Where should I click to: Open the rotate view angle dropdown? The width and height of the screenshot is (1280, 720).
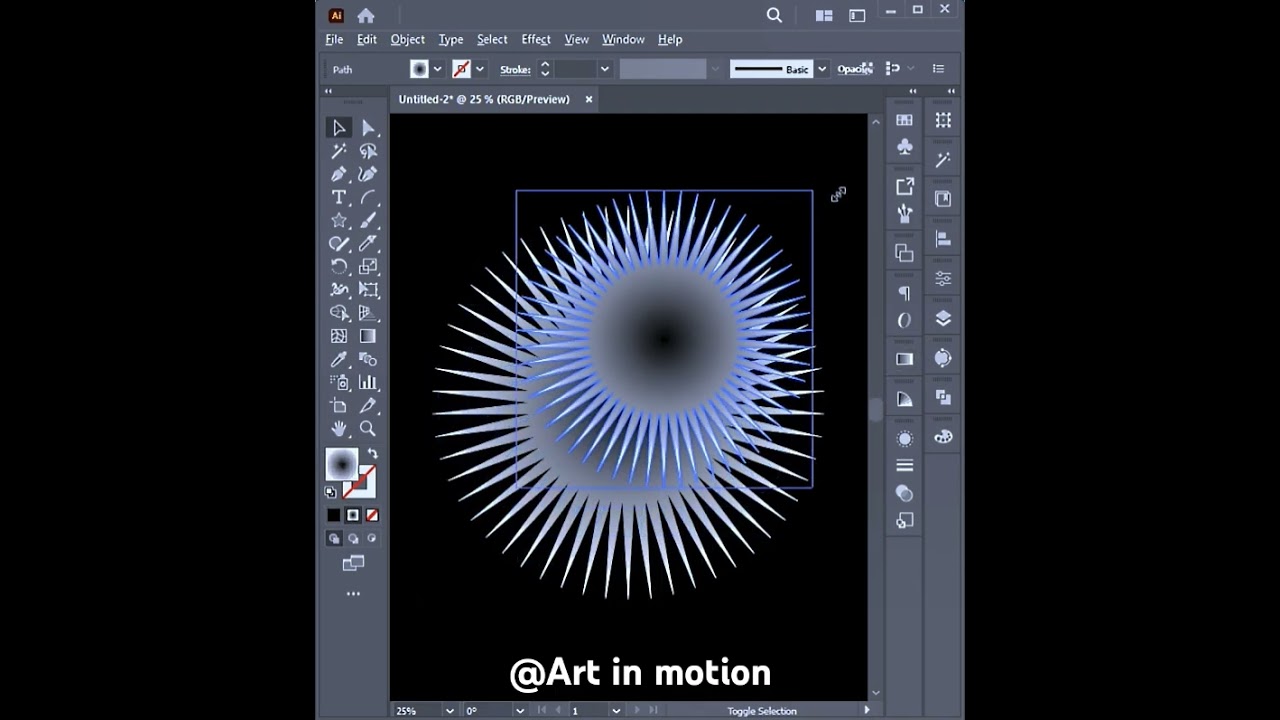coord(519,711)
